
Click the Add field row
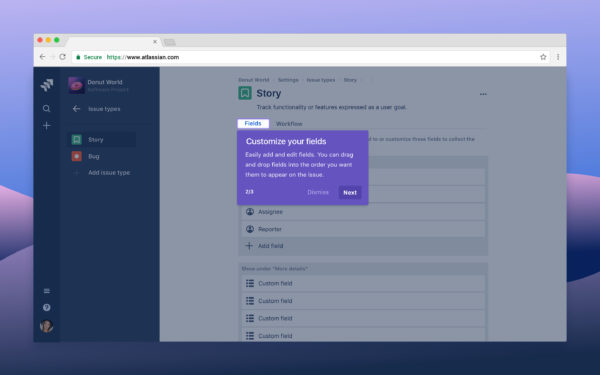pos(363,246)
